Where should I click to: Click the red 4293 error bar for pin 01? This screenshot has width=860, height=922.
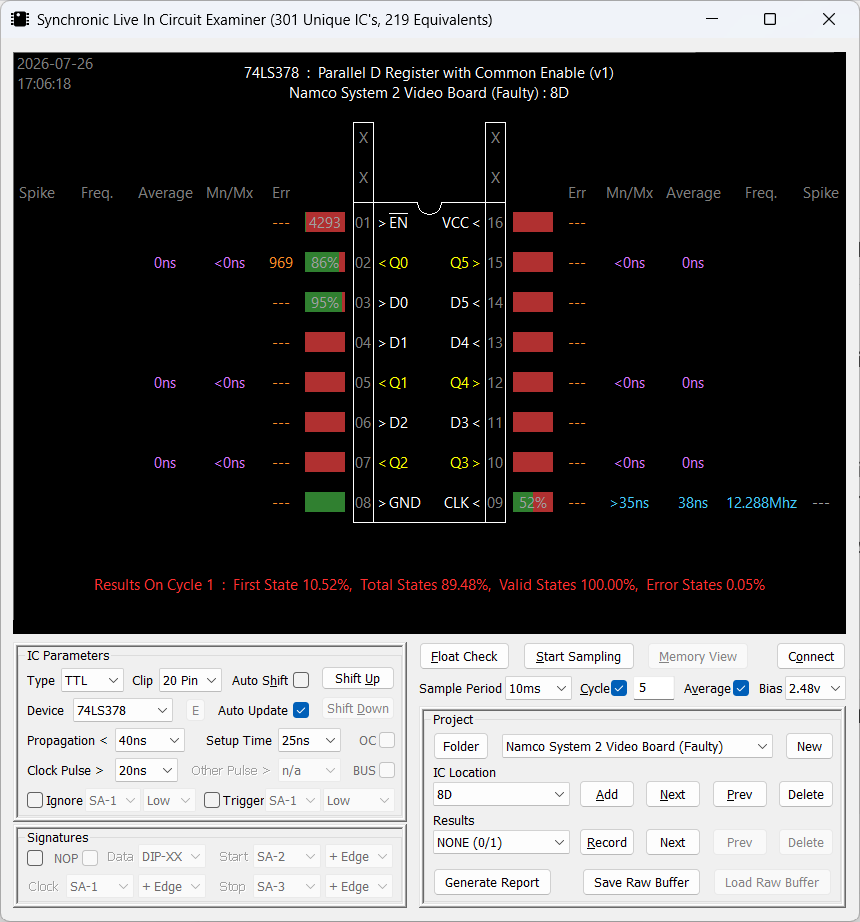pos(324,223)
